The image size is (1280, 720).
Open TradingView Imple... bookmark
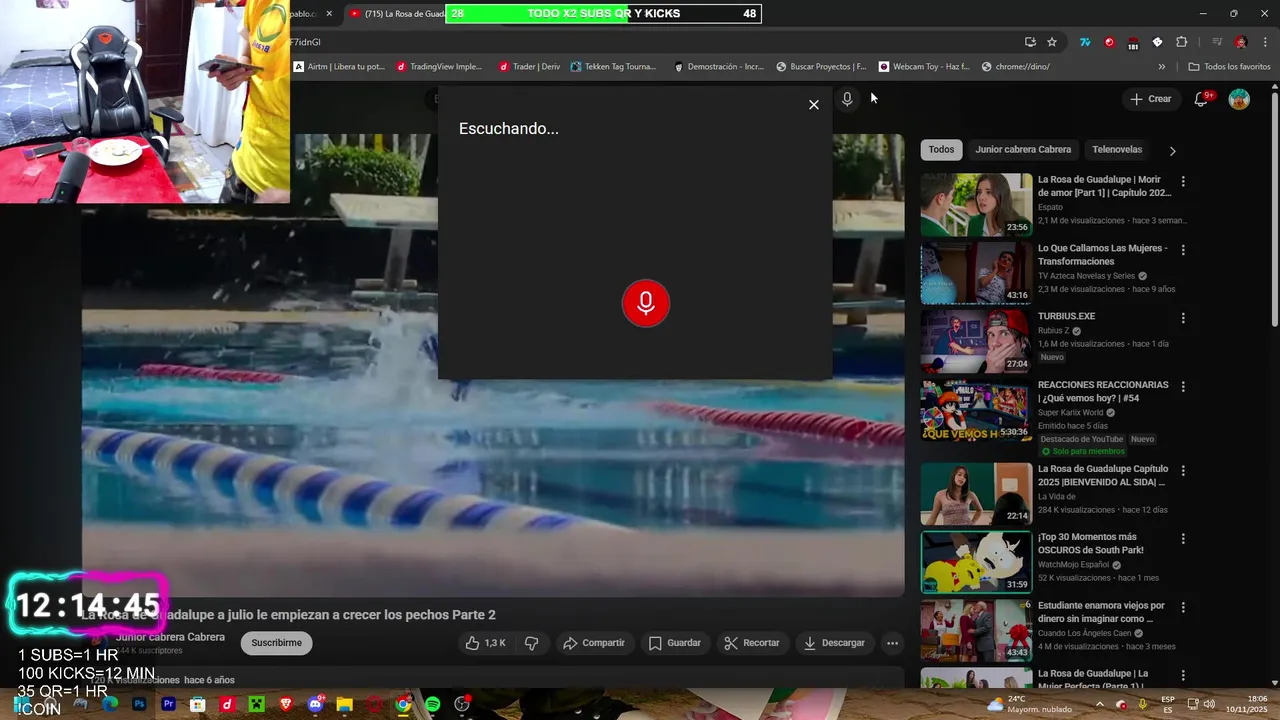click(x=439, y=67)
